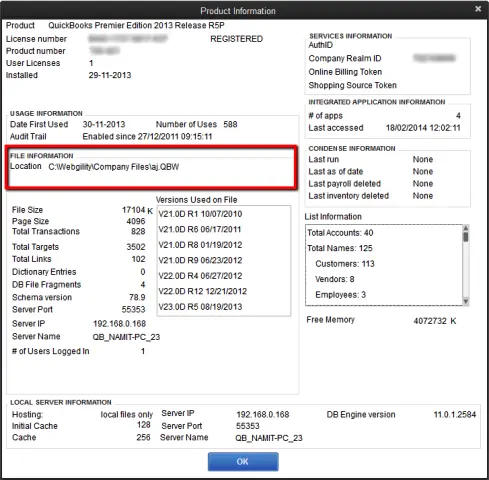The image size is (489, 480).
Task: Click the list scrollbar up arrow
Action: pos(466,228)
